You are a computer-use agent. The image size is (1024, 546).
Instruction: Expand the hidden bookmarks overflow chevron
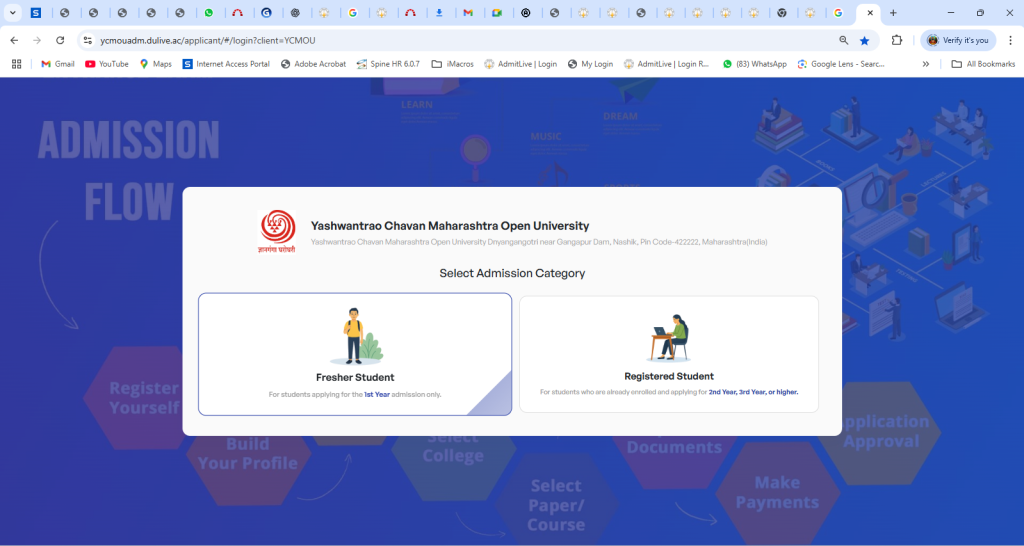coord(926,64)
